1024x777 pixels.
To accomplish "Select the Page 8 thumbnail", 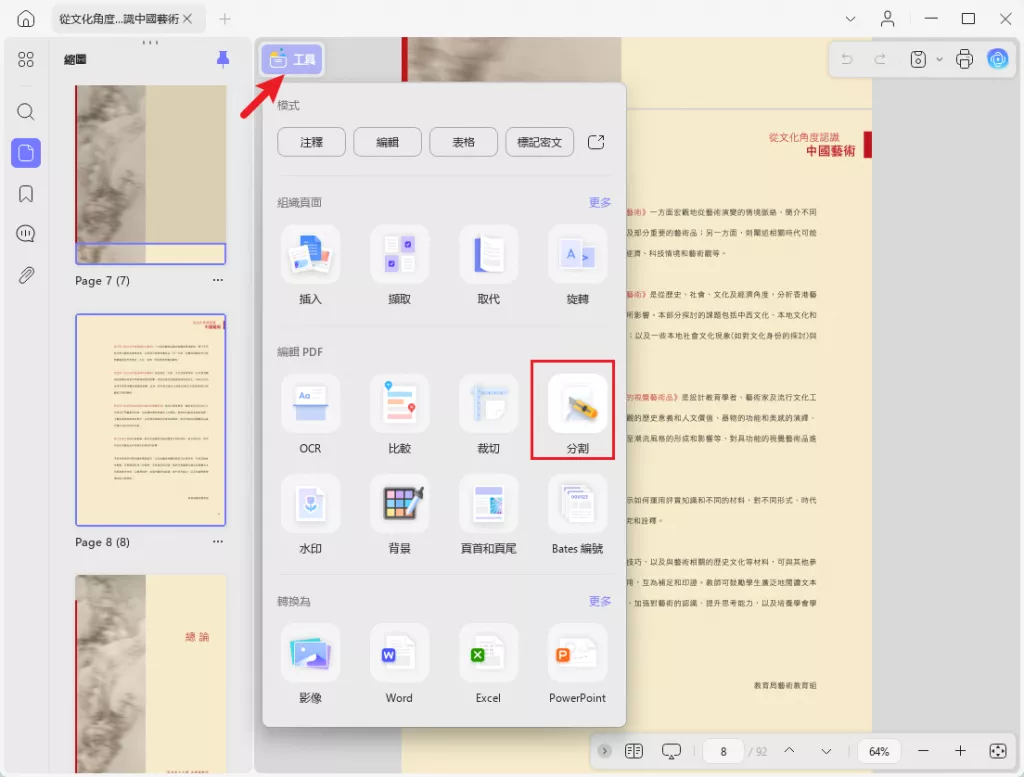I will pos(150,420).
